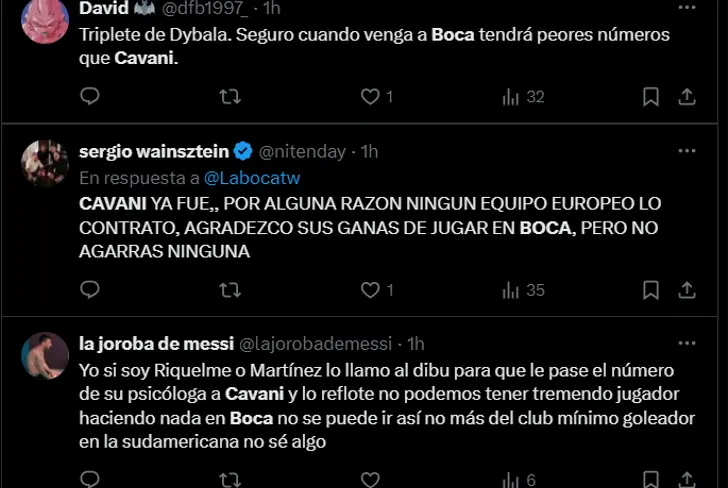Bookmark David's tweet
This screenshot has width=728, height=488.
[650, 97]
